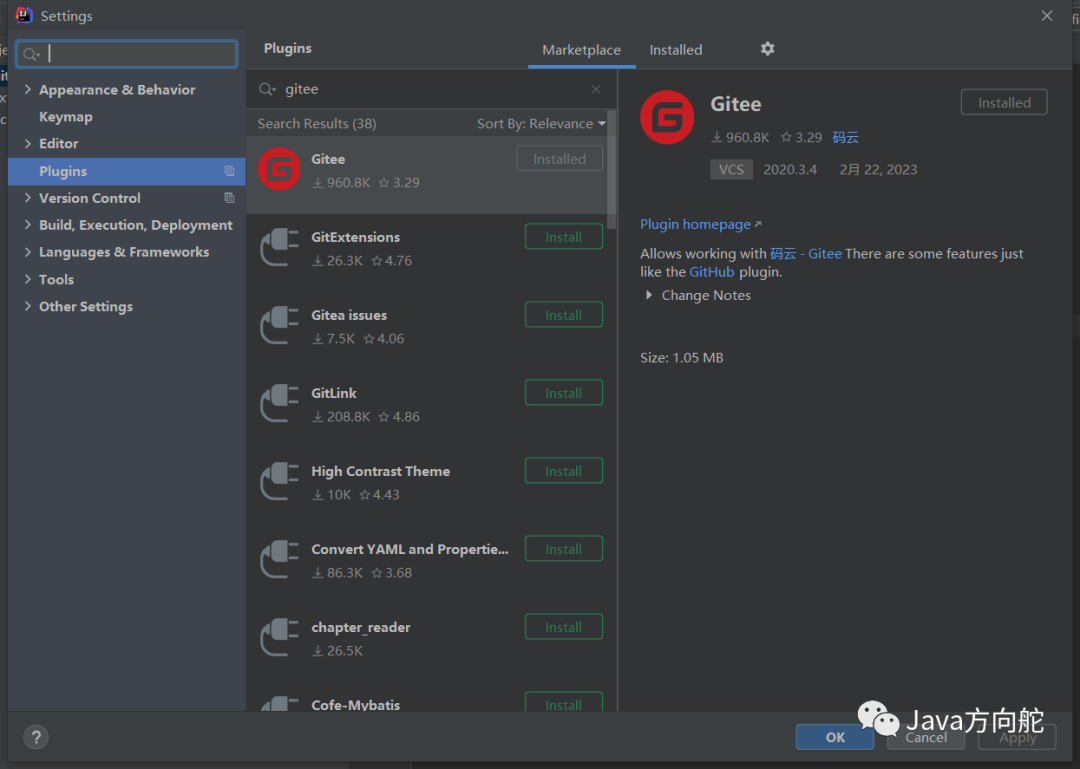Switch to the Marketplace tab

pos(581,50)
